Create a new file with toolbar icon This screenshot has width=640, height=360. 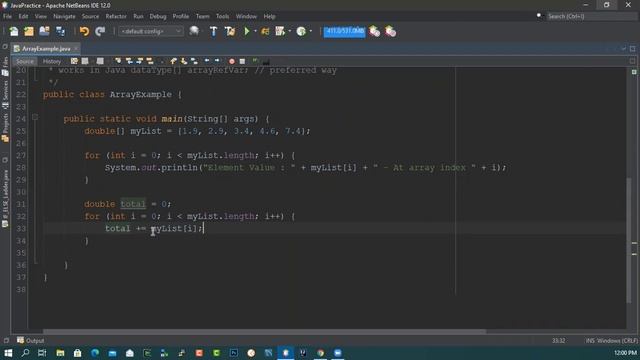13,31
